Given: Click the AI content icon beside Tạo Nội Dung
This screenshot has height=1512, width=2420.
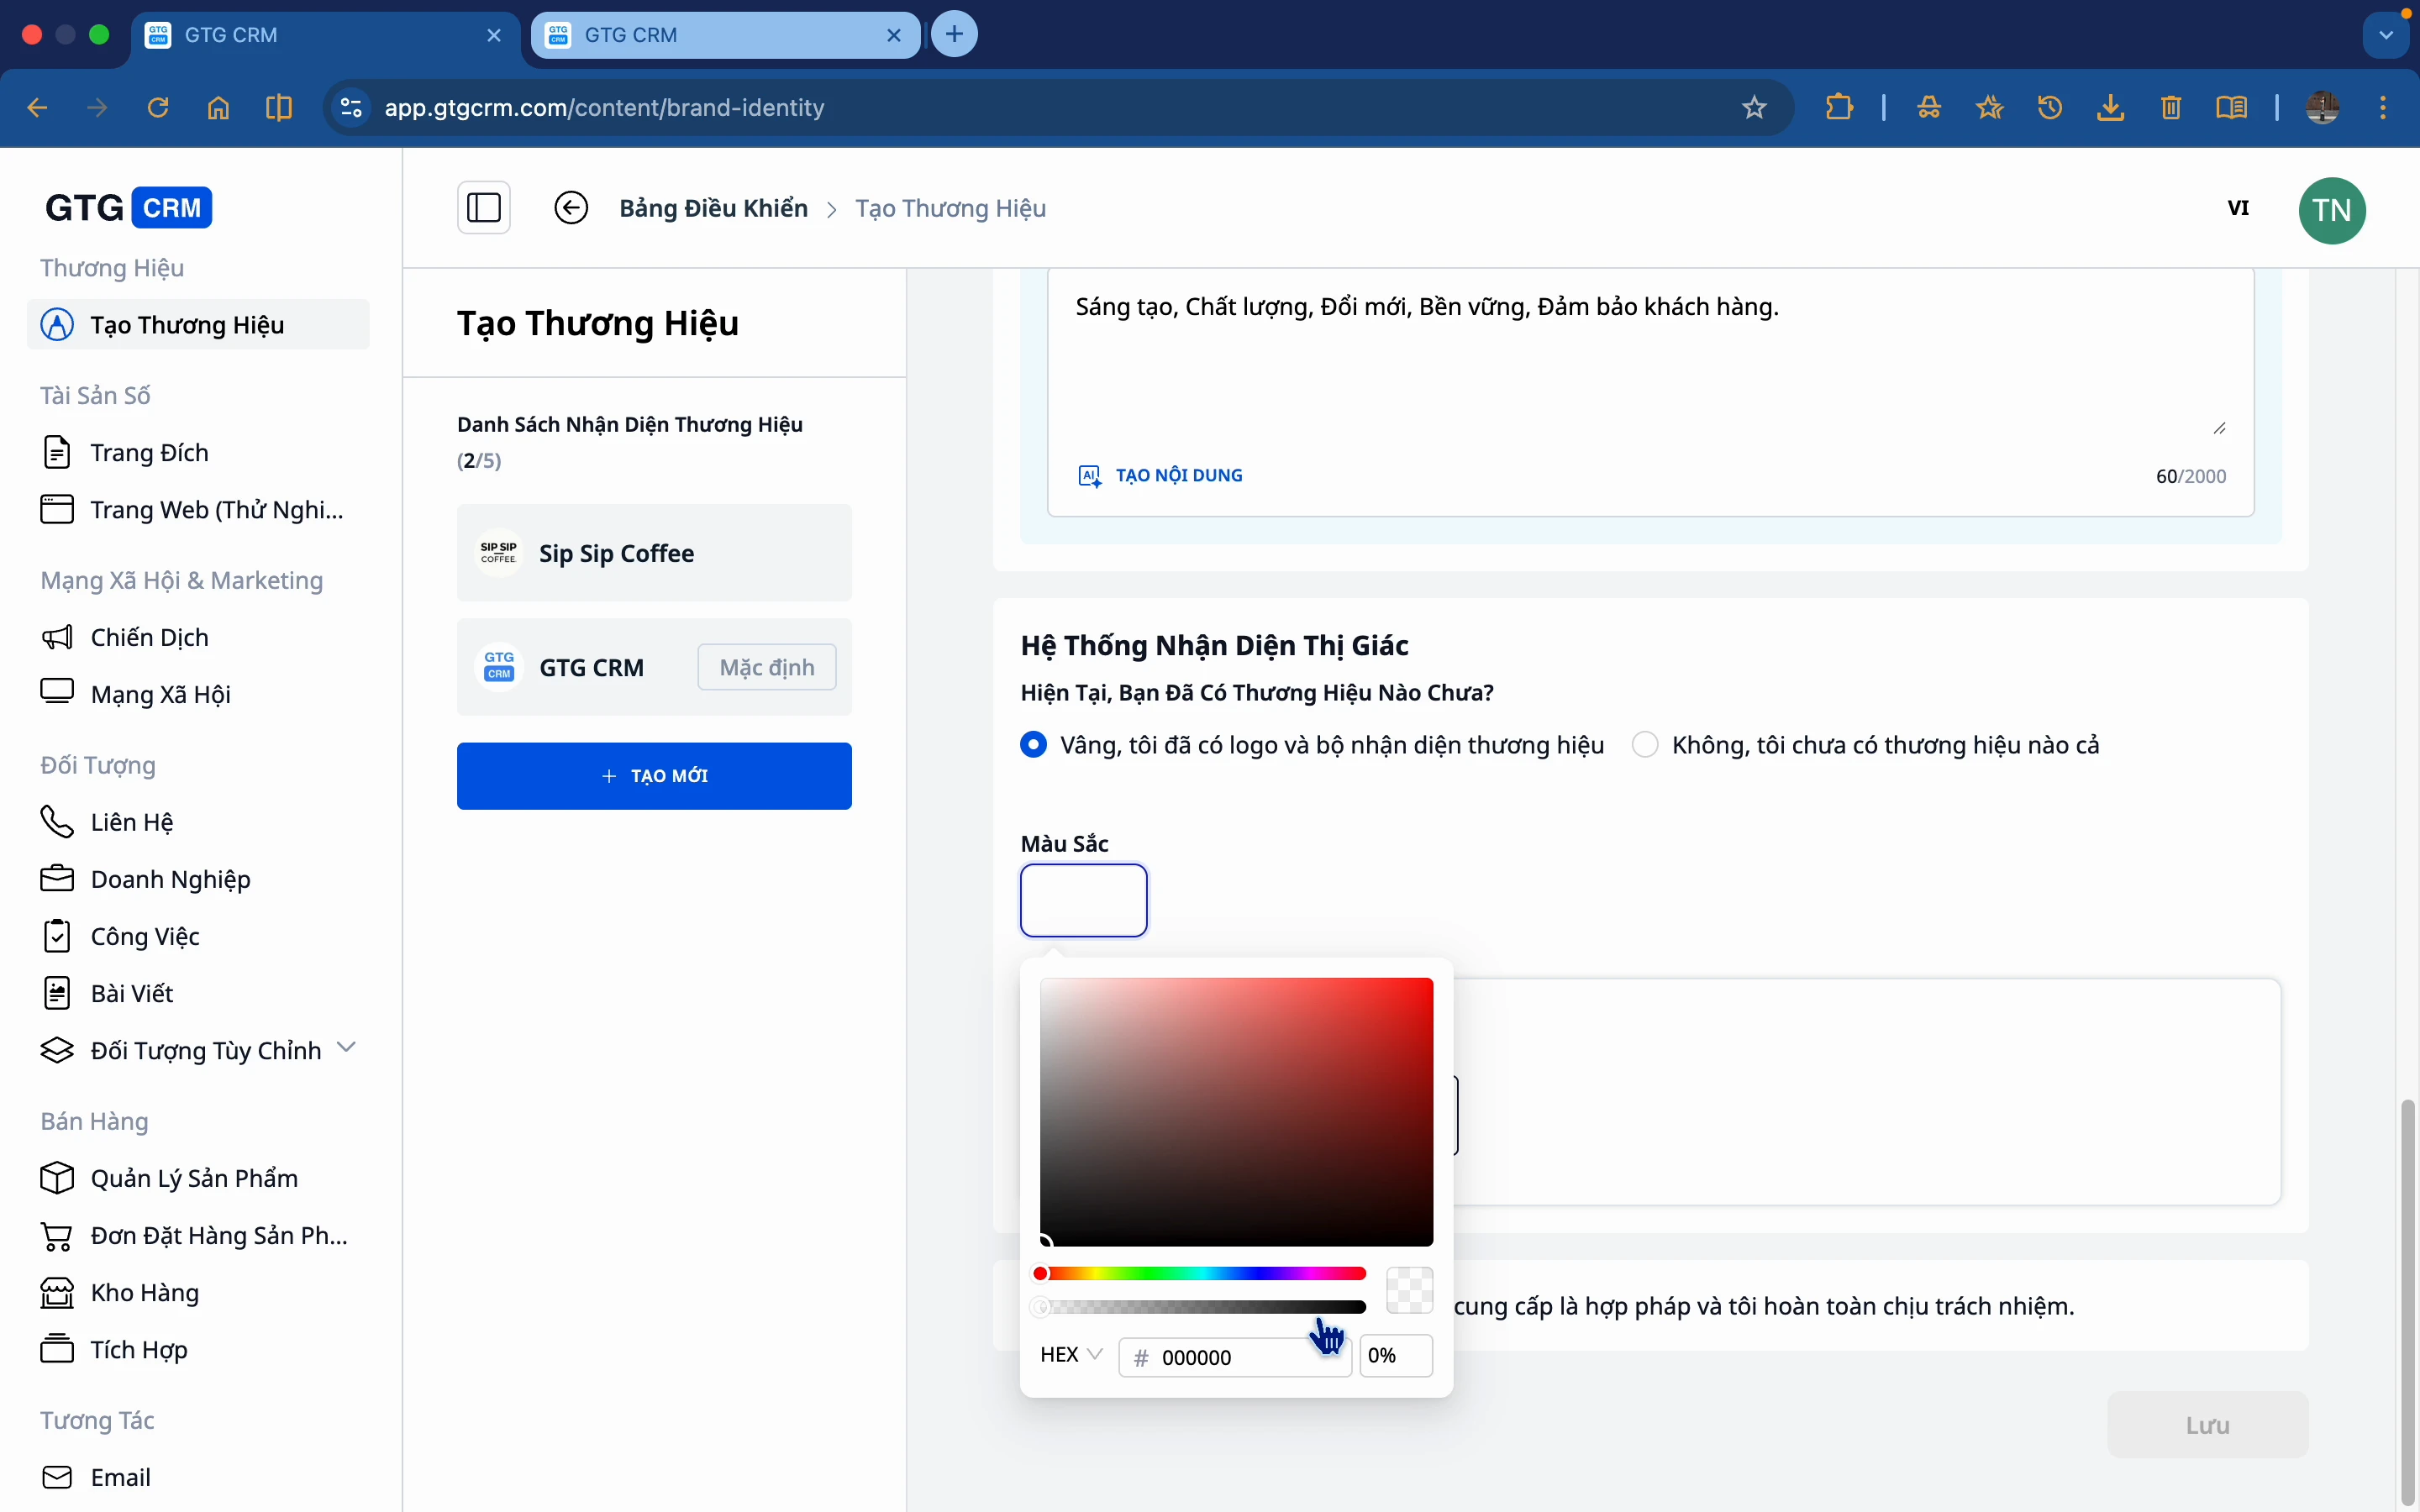Looking at the screenshot, I should [1089, 476].
